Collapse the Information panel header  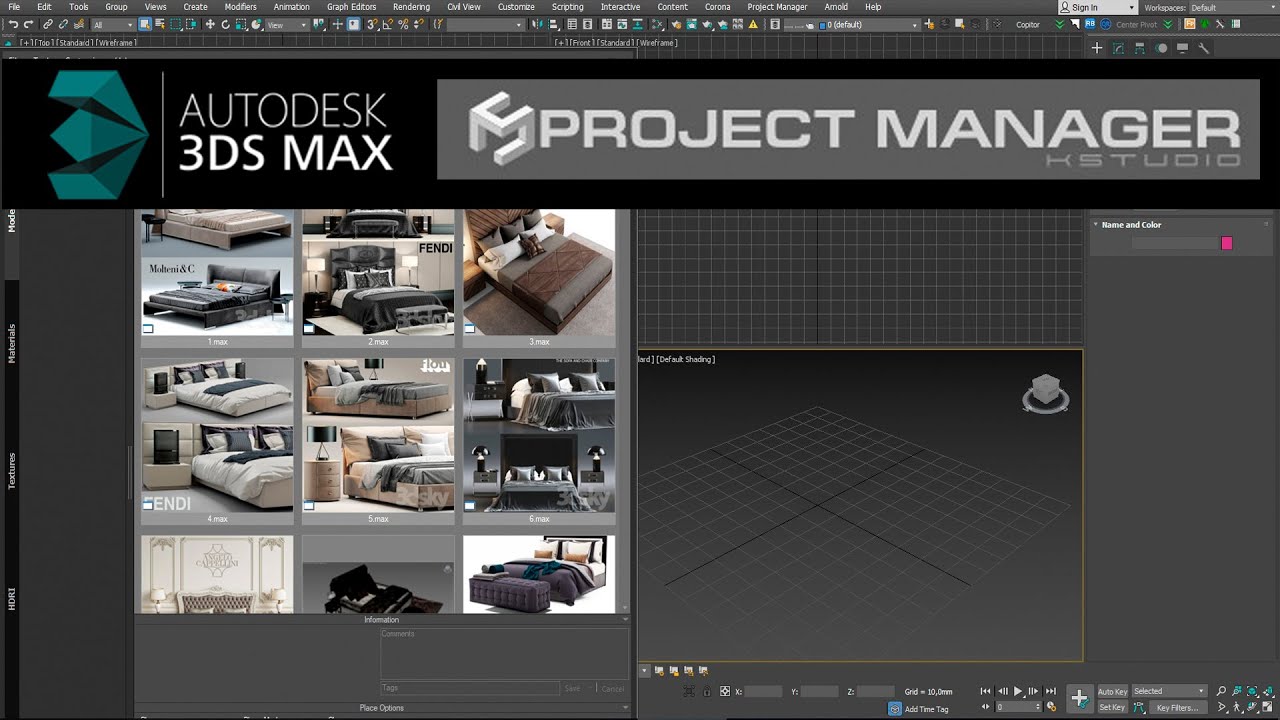pos(382,620)
